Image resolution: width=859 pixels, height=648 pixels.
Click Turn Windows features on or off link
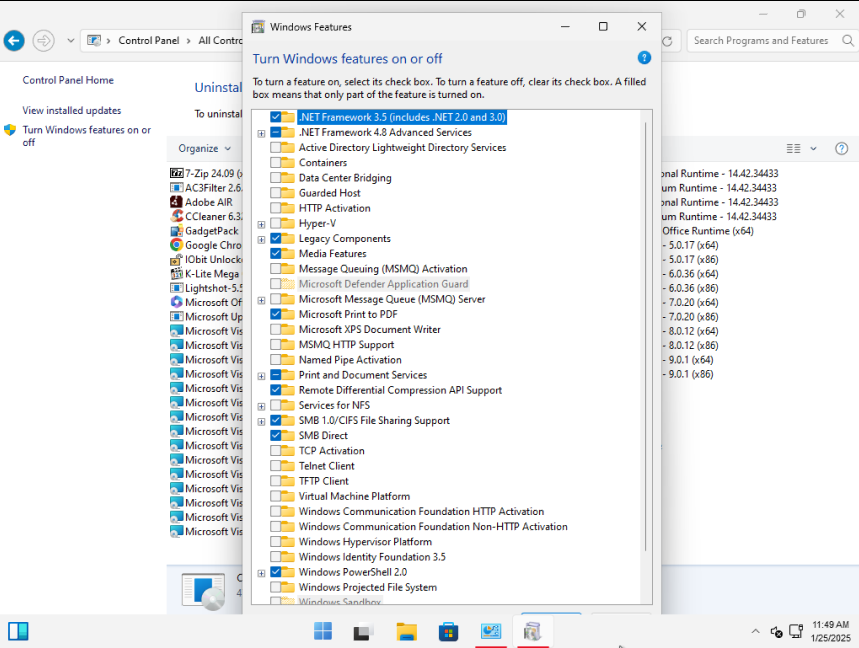click(x=87, y=136)
